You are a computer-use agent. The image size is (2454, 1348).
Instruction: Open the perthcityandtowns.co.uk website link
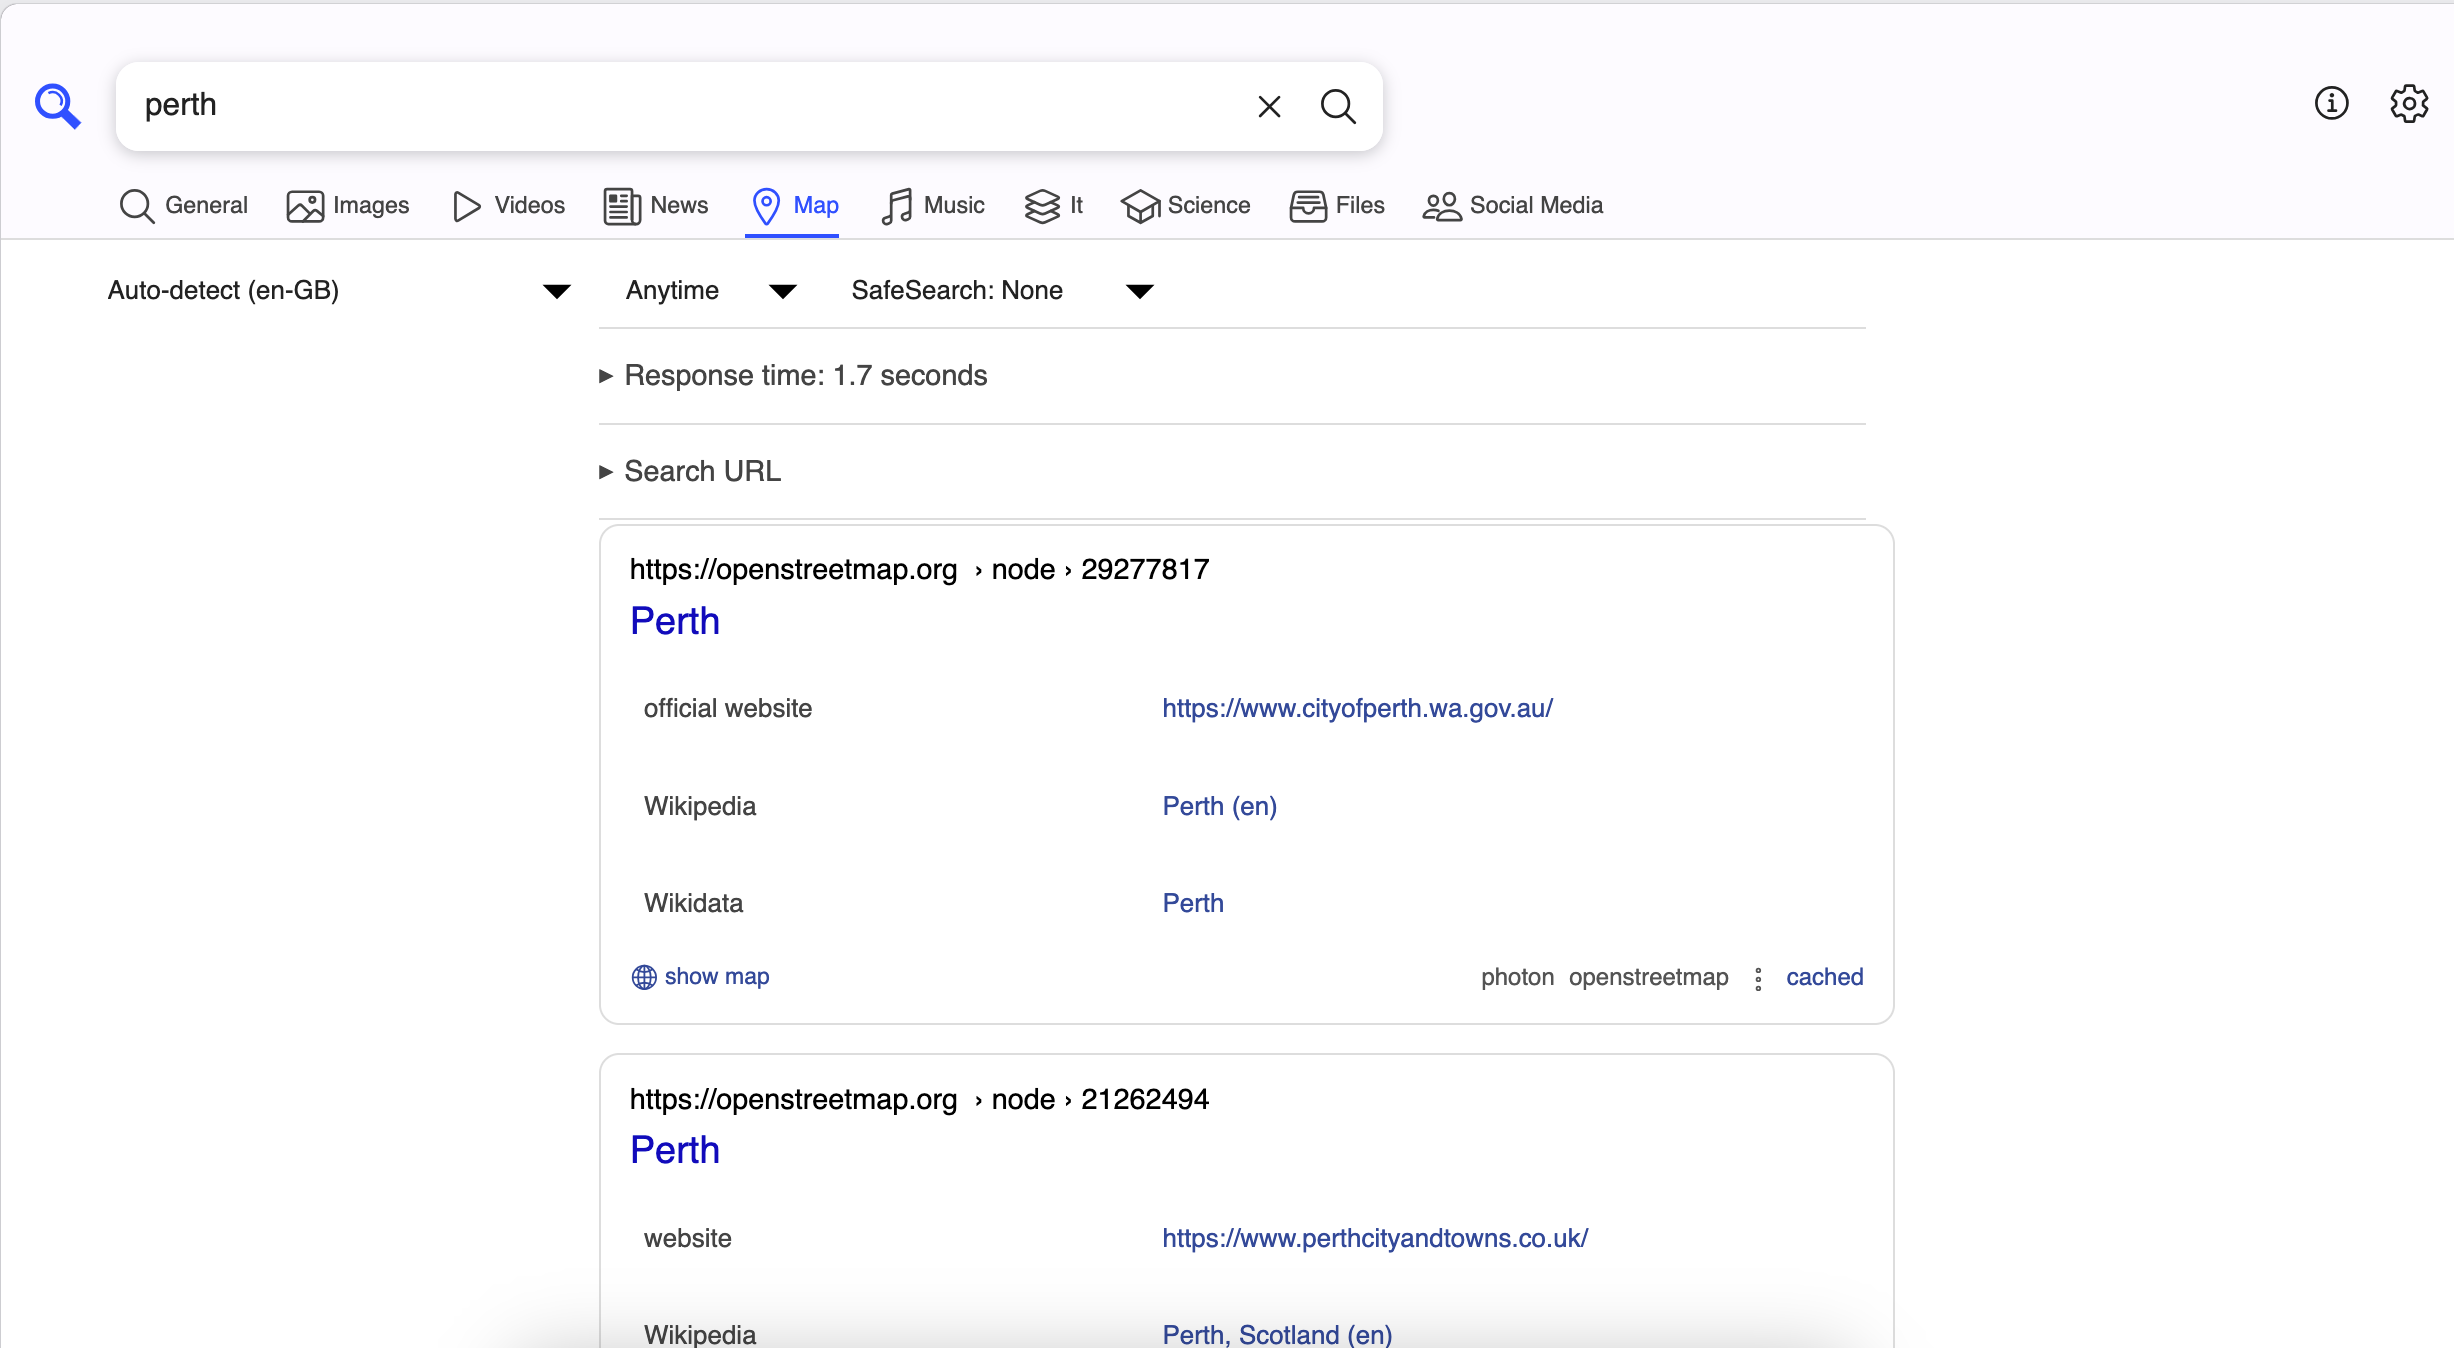(x=1375, y=1238)
